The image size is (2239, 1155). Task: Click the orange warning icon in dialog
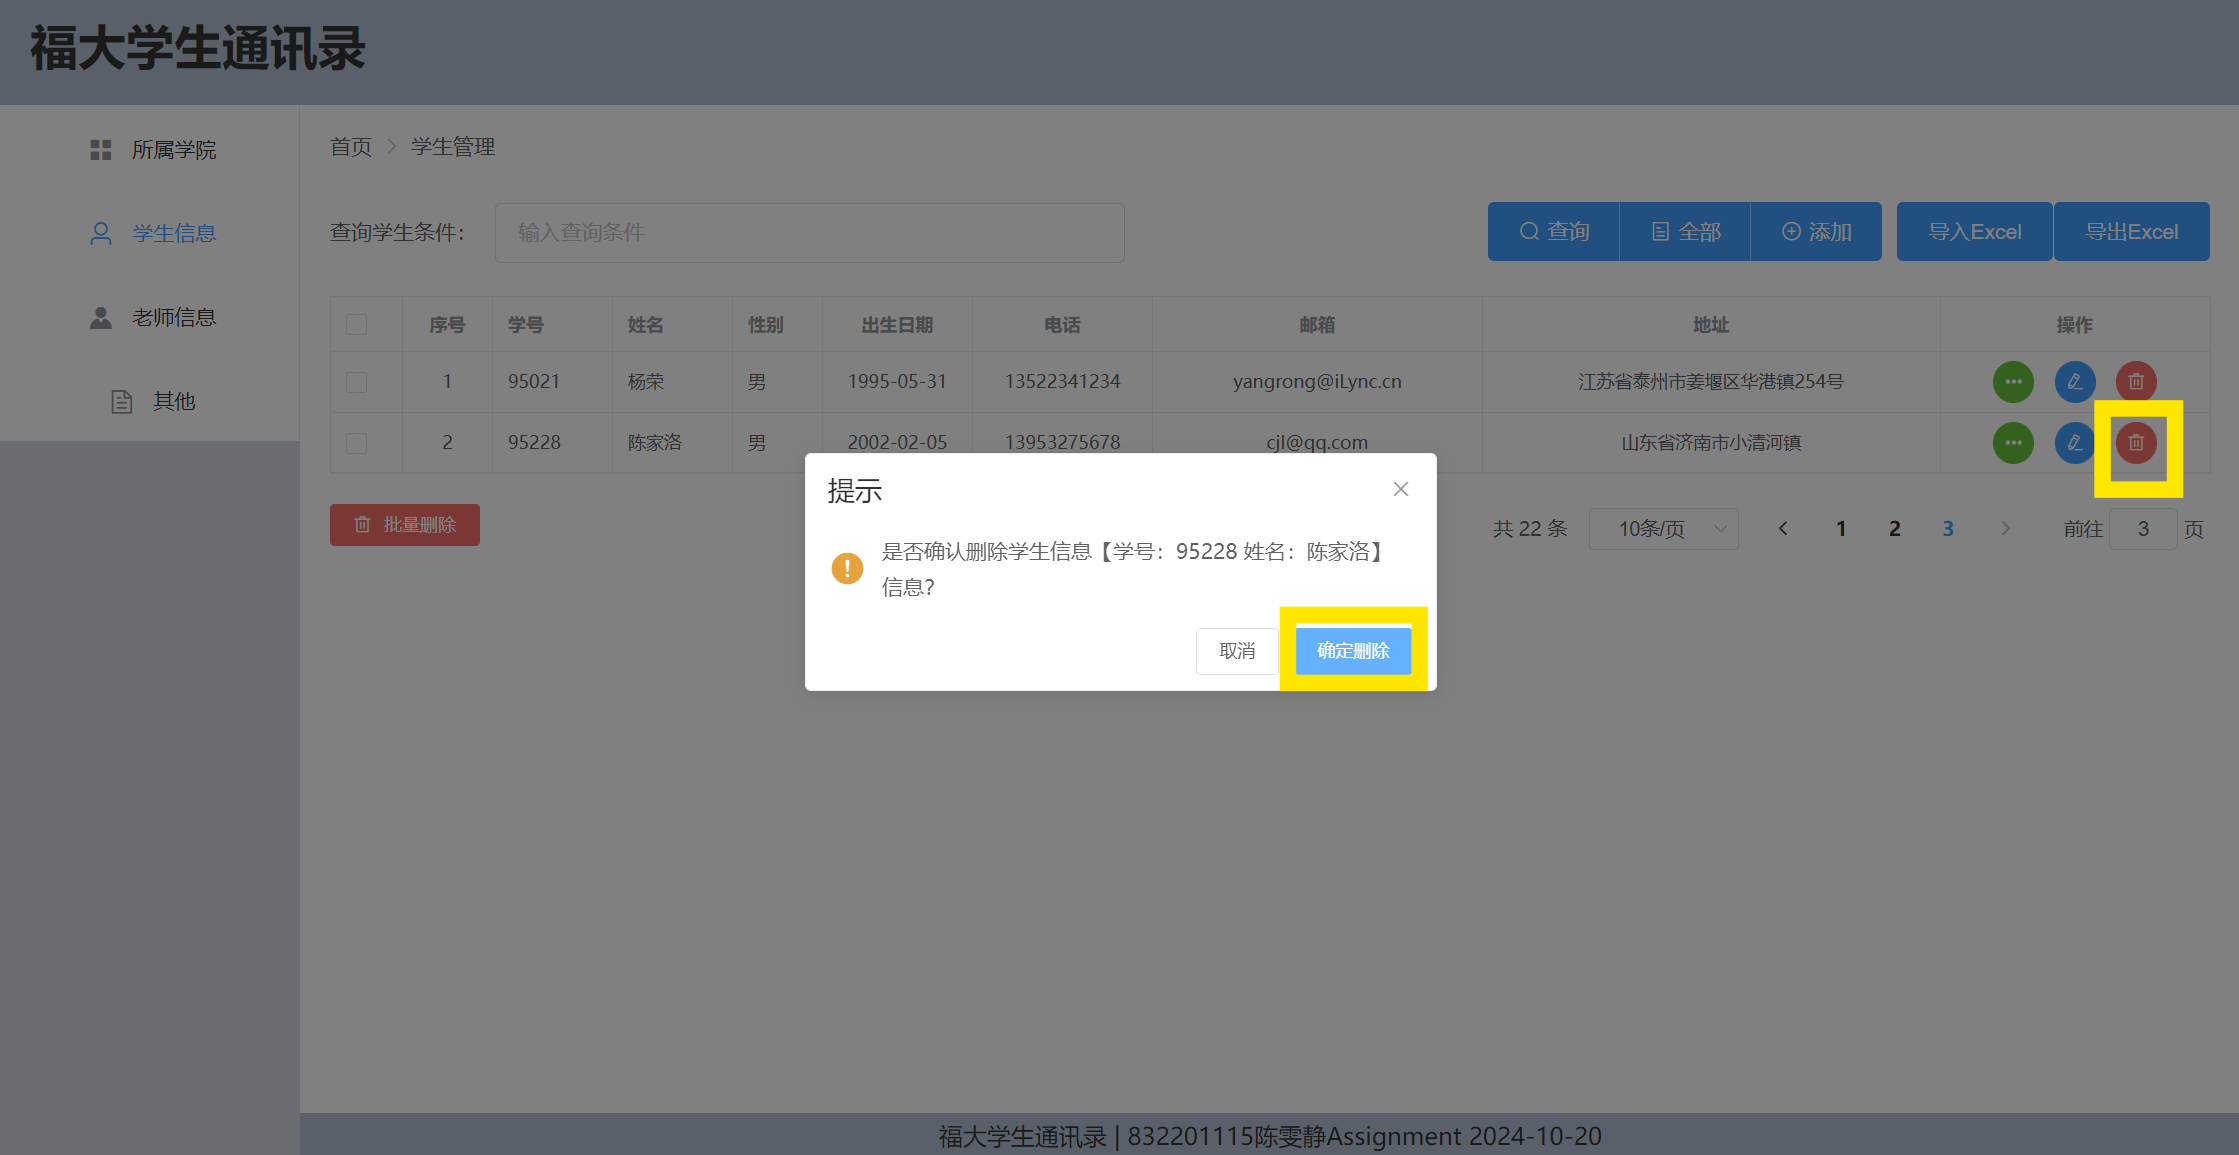coord(847,568)
